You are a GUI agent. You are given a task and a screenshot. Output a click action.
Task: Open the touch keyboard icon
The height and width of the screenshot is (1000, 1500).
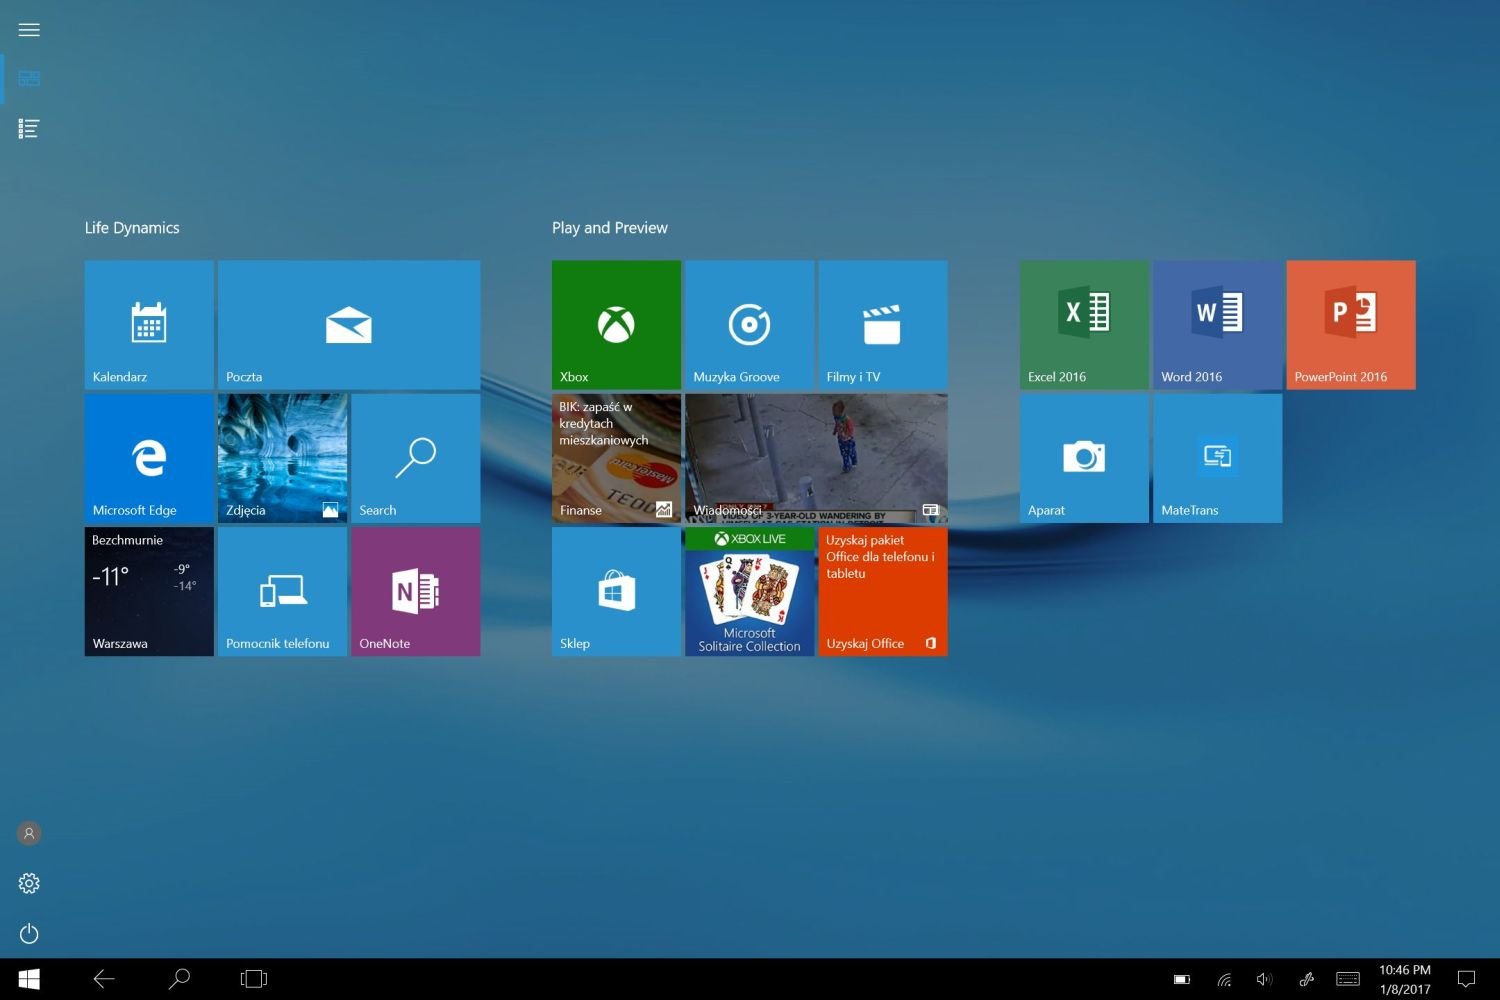1348,980
